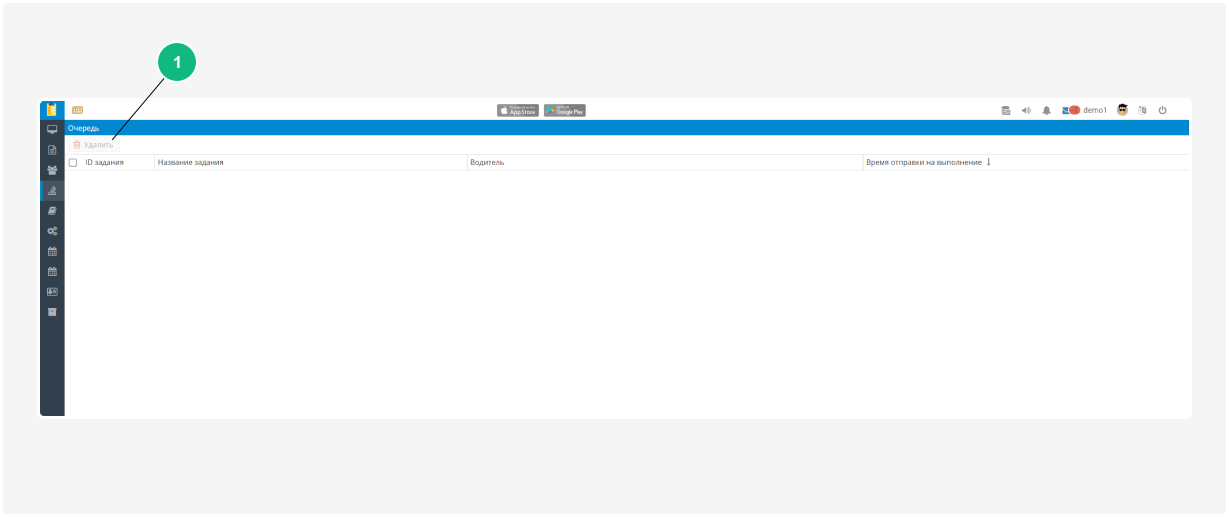Open the App Store download badge

[518, 110]
